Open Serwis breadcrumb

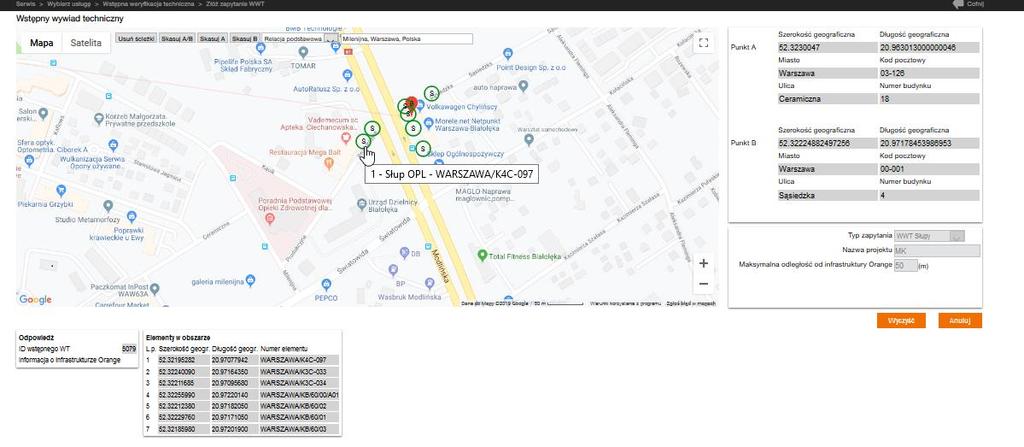[x=26, y=4]
